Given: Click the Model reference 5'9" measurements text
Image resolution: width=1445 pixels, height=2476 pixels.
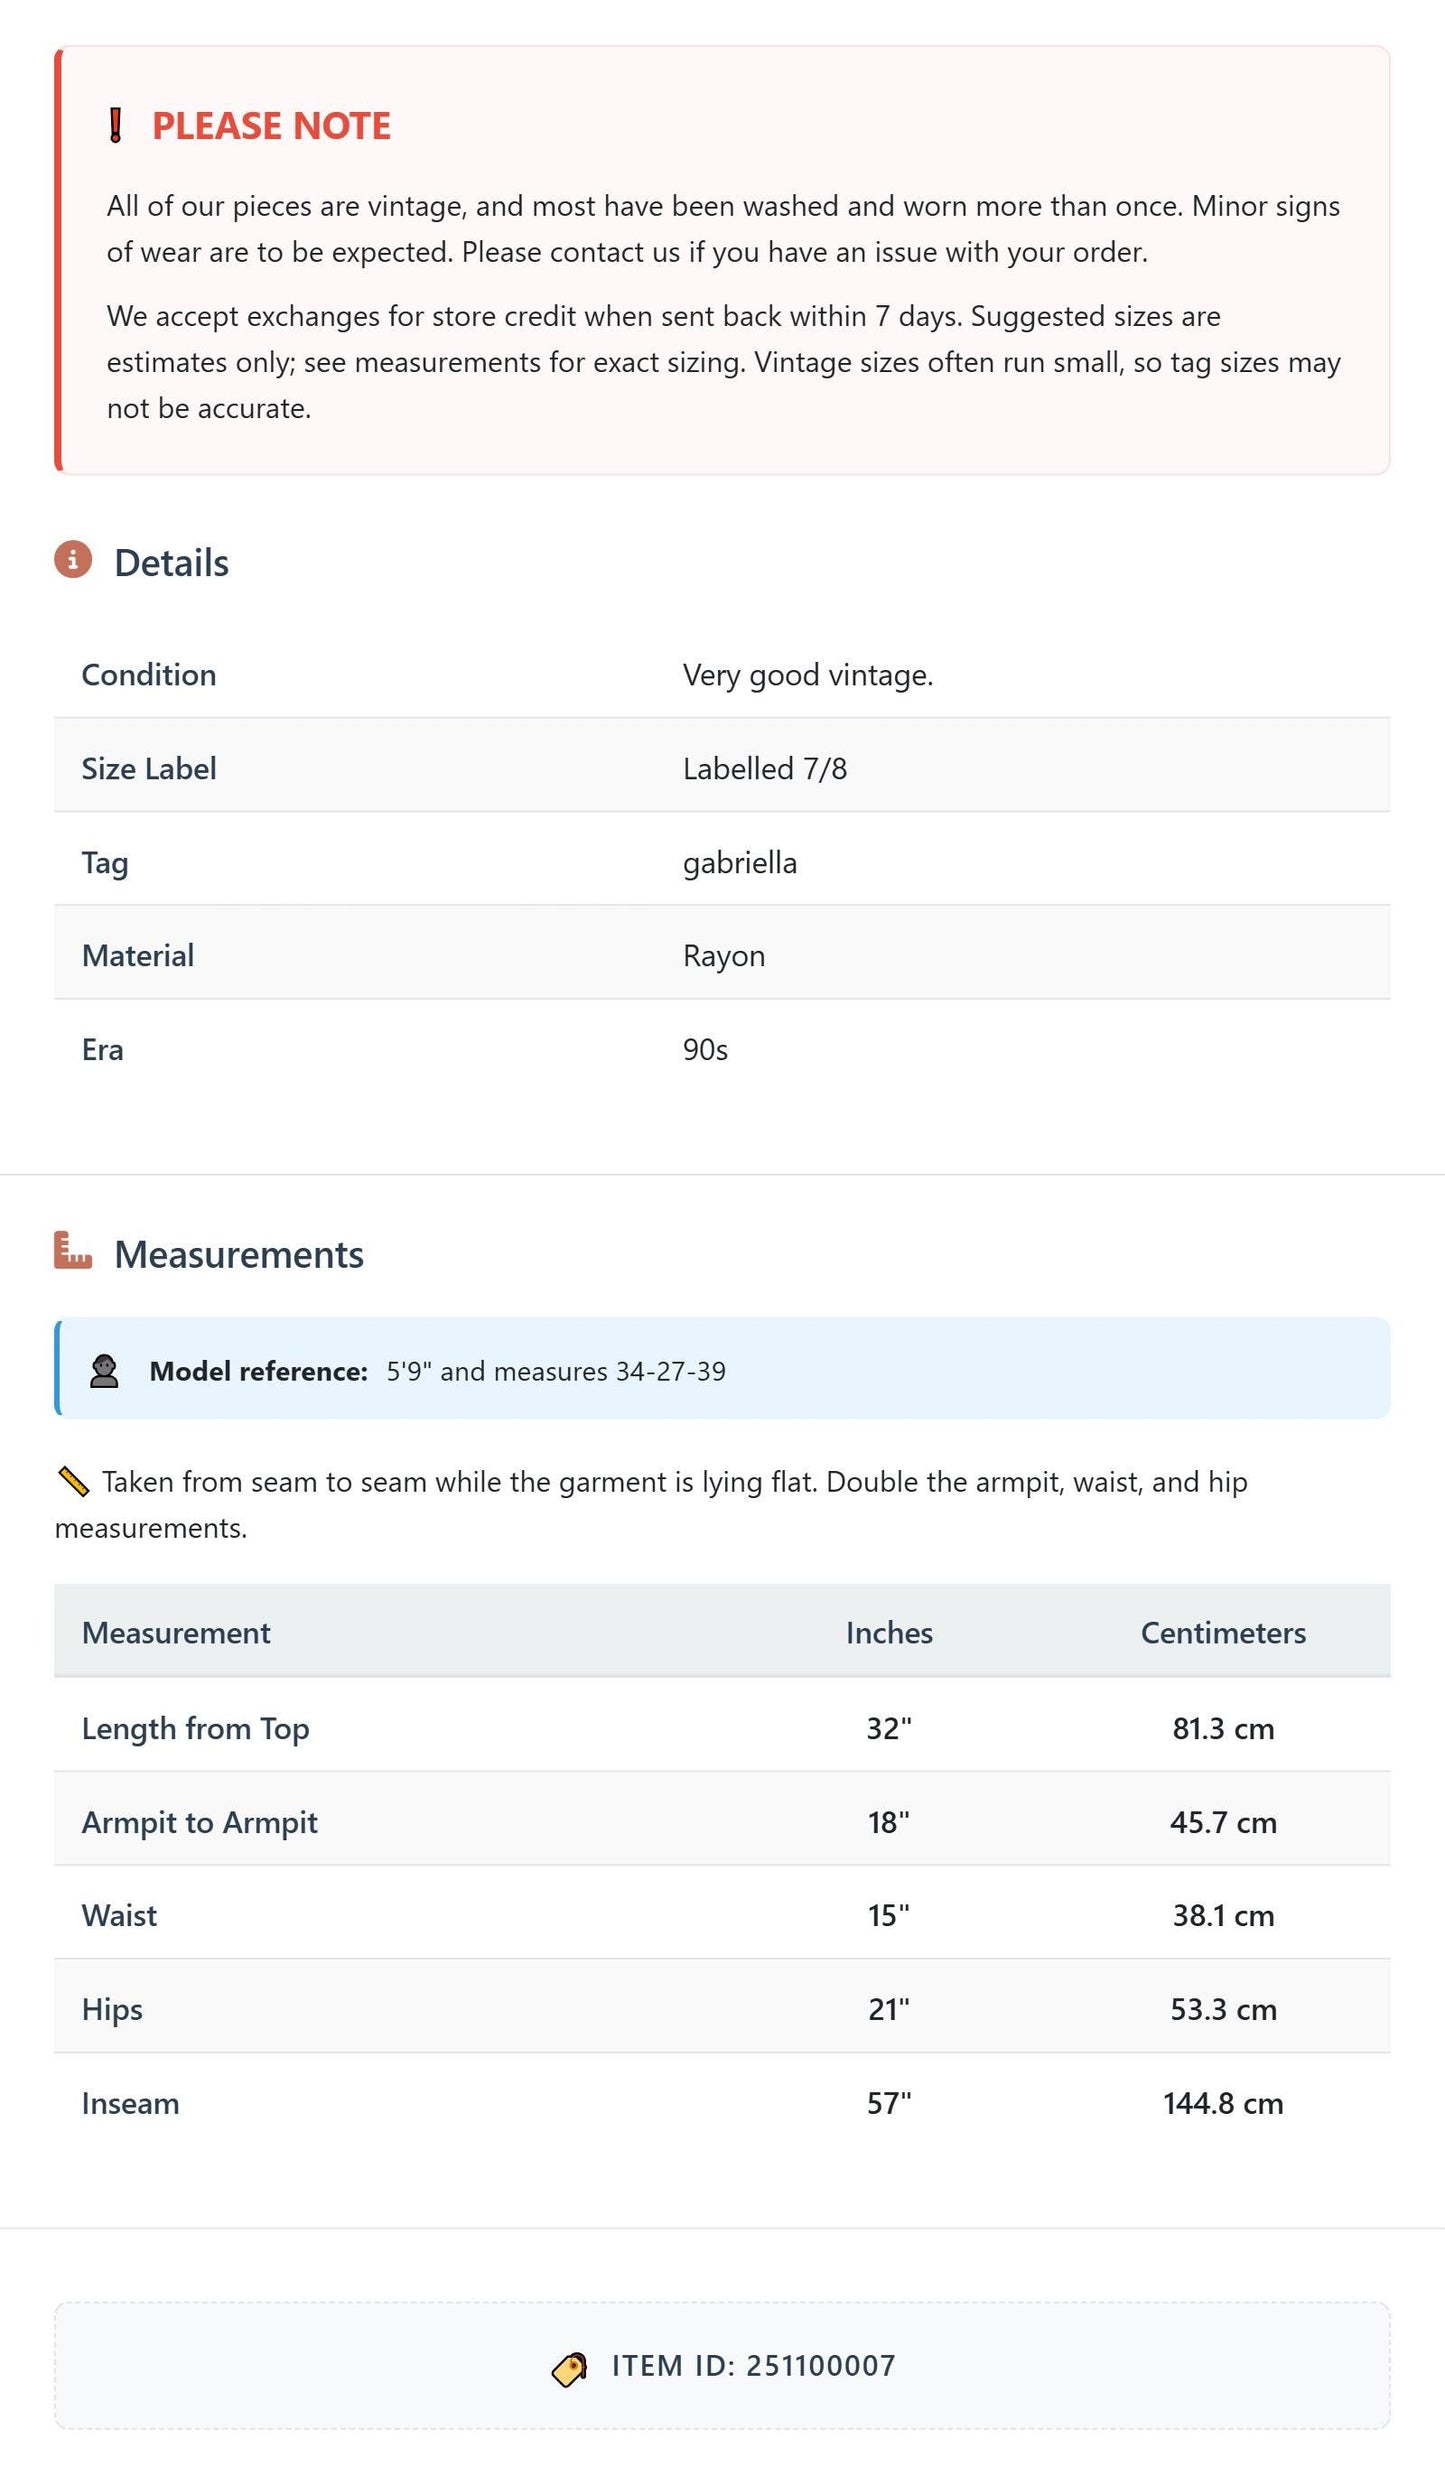Looking at the screenshot, I should [x=556, y=1371].
